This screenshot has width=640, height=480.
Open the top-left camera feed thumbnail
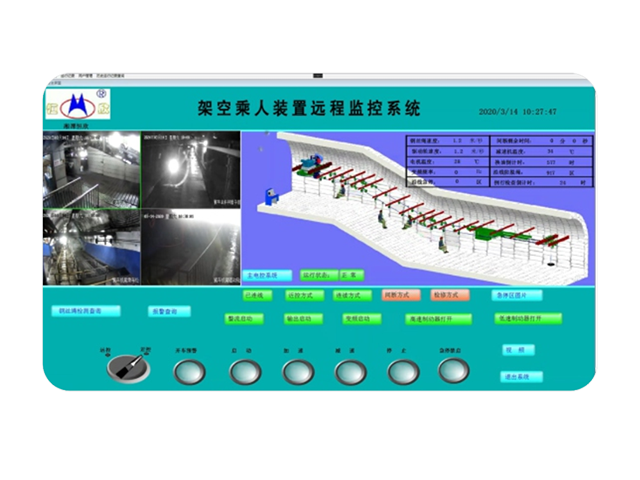click(91, 170)
